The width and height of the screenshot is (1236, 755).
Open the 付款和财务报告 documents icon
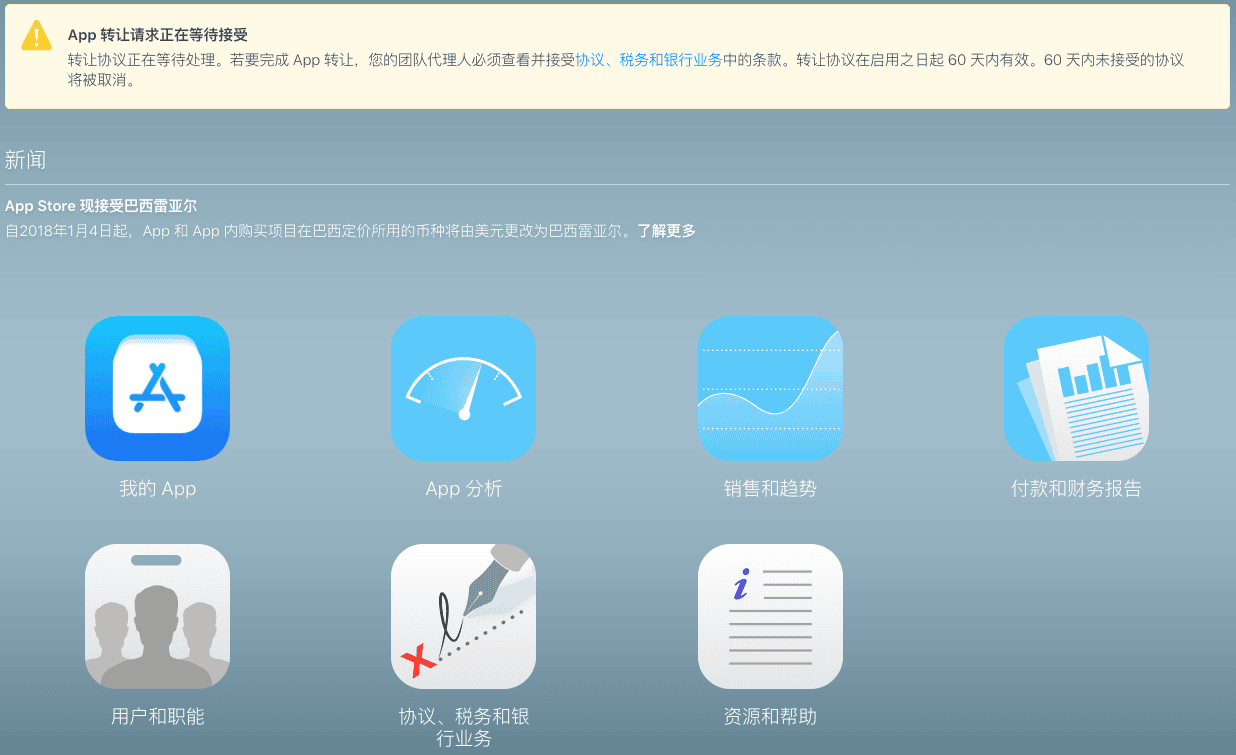pos(1076,388)
